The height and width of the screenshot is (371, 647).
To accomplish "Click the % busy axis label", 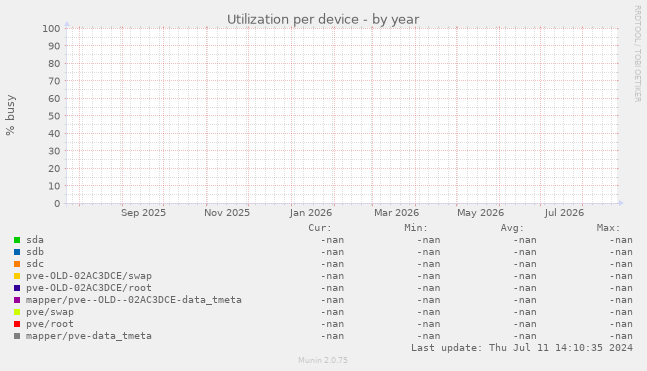I will pos(10,115).
